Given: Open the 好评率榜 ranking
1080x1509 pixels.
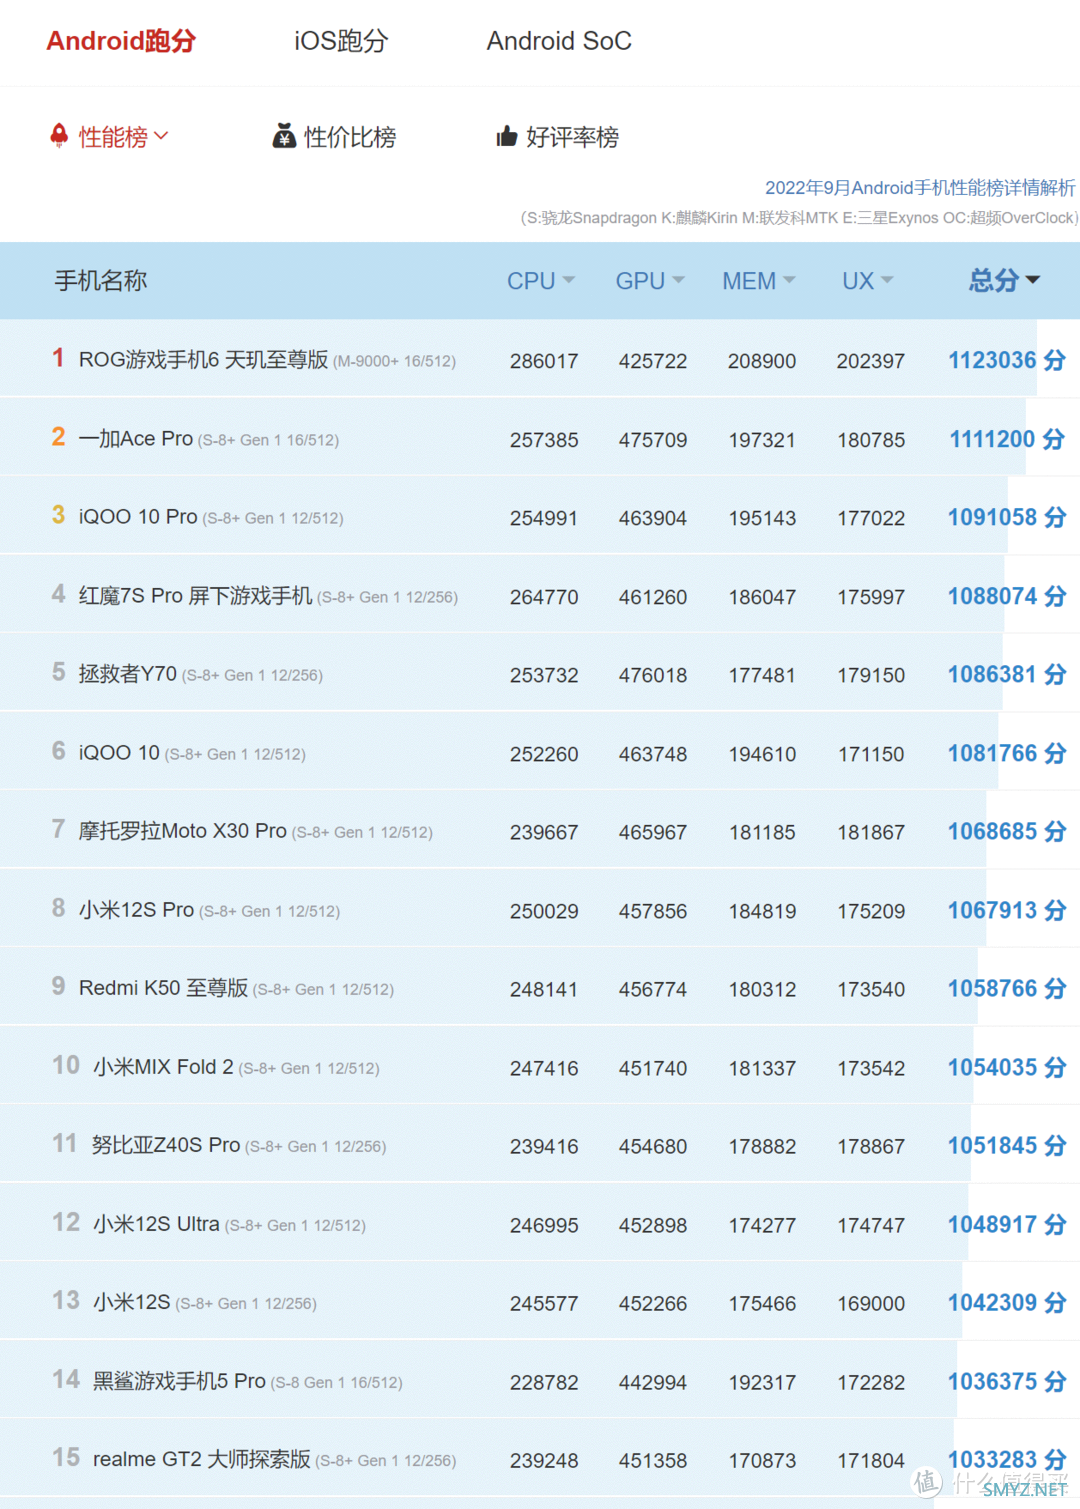Looking at the screenshot, I should 572,137.
